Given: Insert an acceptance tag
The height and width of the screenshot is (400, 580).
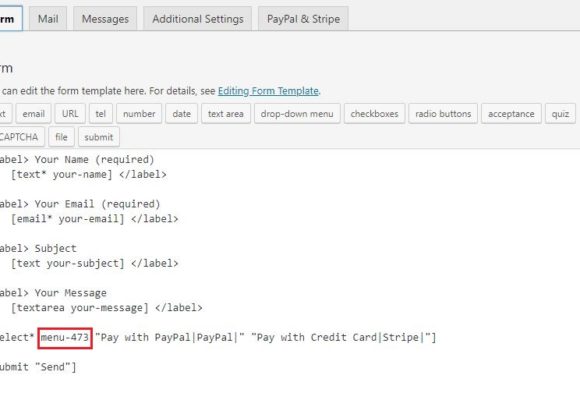Looking at the screenshot, I should coord(511,114).
